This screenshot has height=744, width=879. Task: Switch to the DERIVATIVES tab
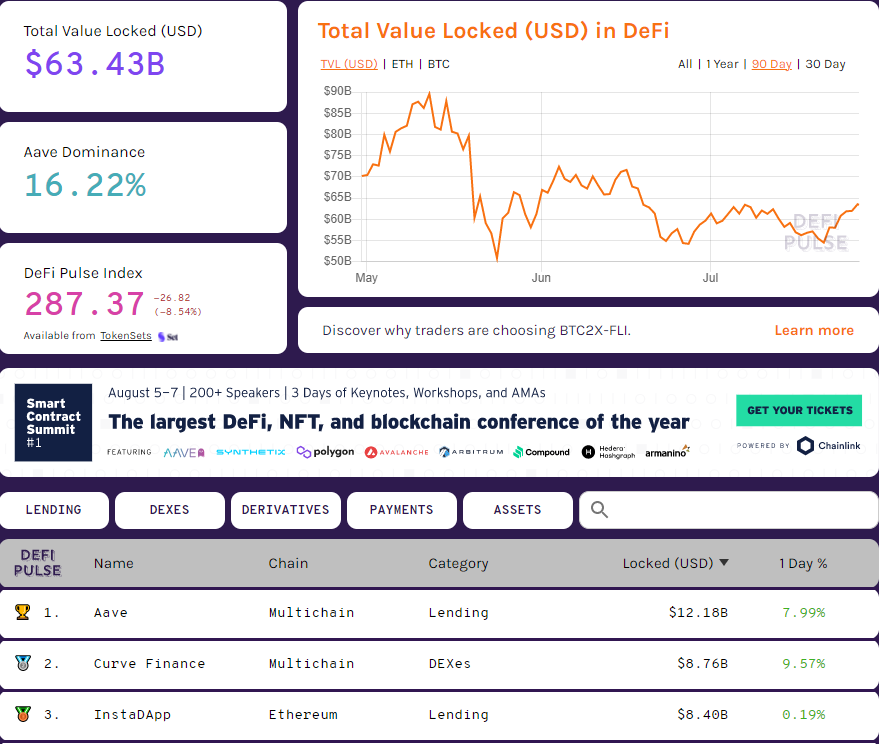(285, 510)
